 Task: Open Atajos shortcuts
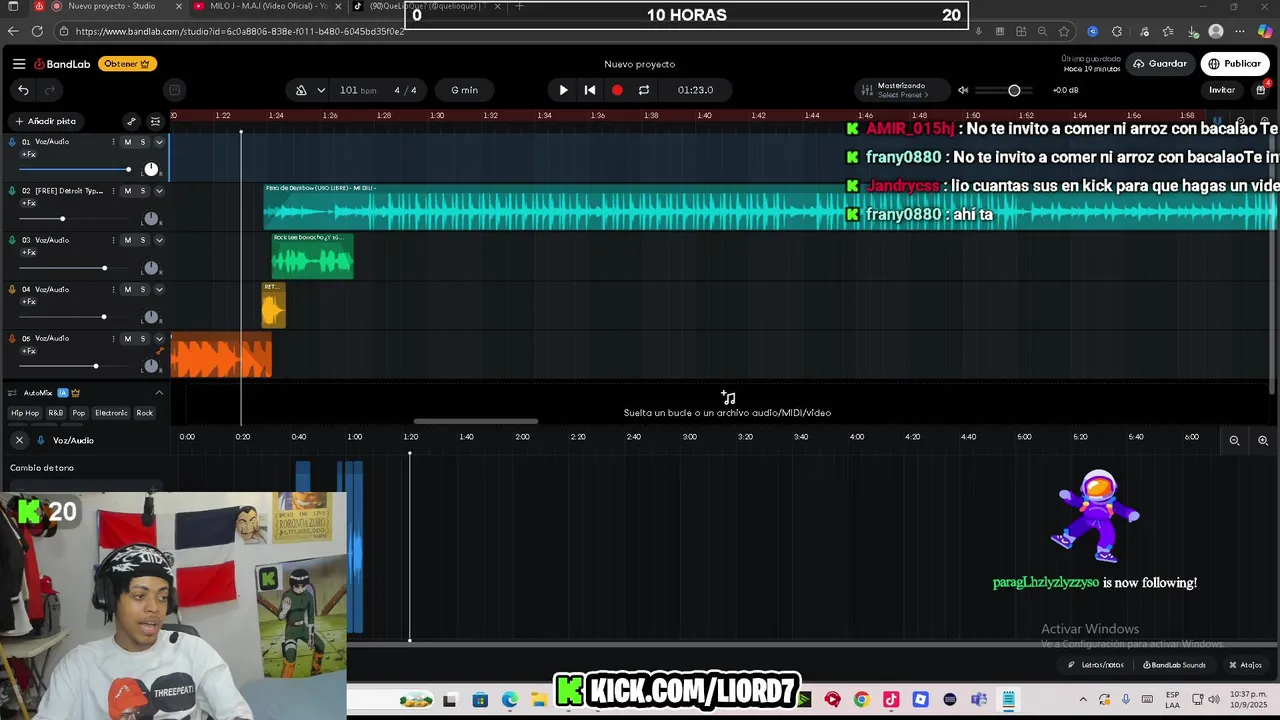pyautogui.click(x=1245, y=665)
